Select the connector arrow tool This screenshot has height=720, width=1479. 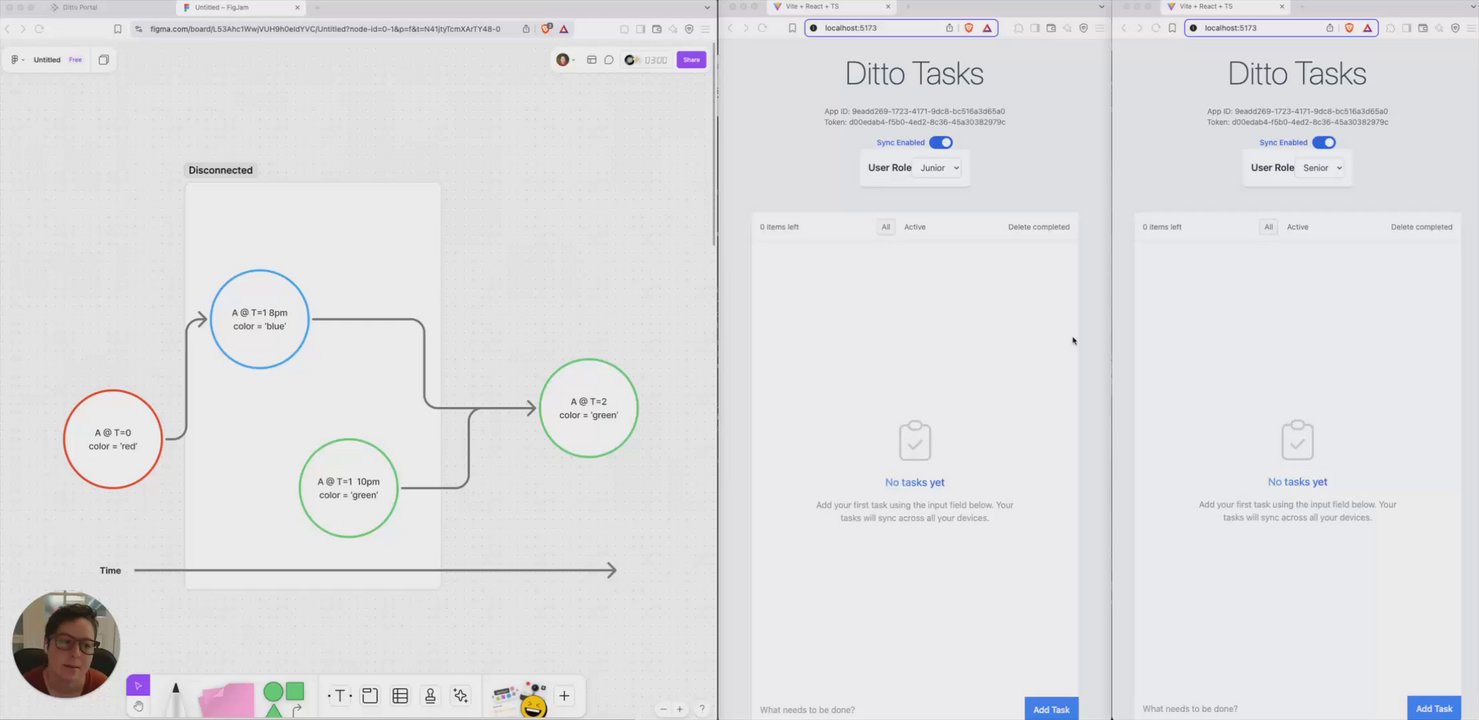click(x=297, y=710)
